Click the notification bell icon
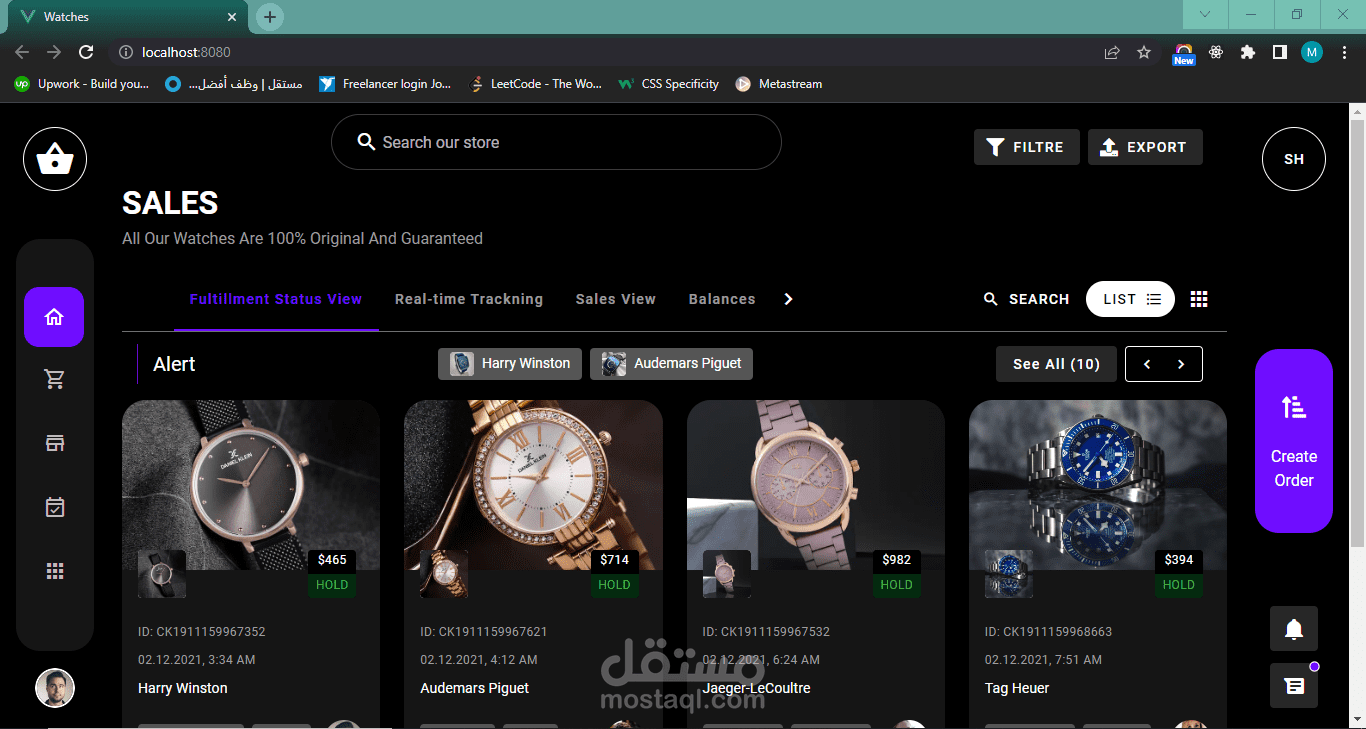Screen dimensions: 1366x729 point(1294,629)
